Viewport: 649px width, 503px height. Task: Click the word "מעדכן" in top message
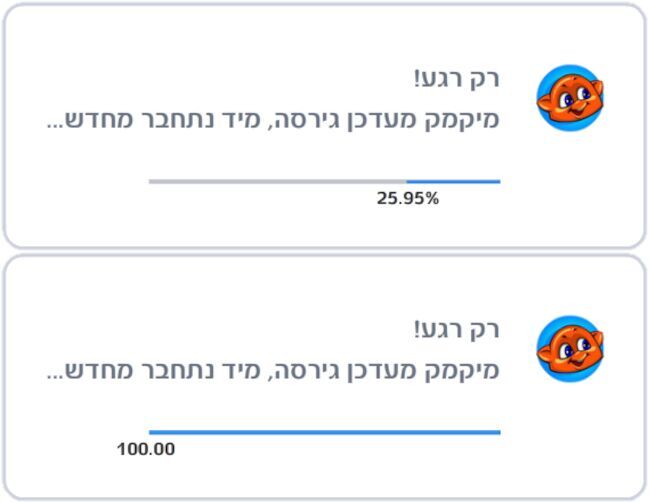pyautogui.click(x=383, y=120)
